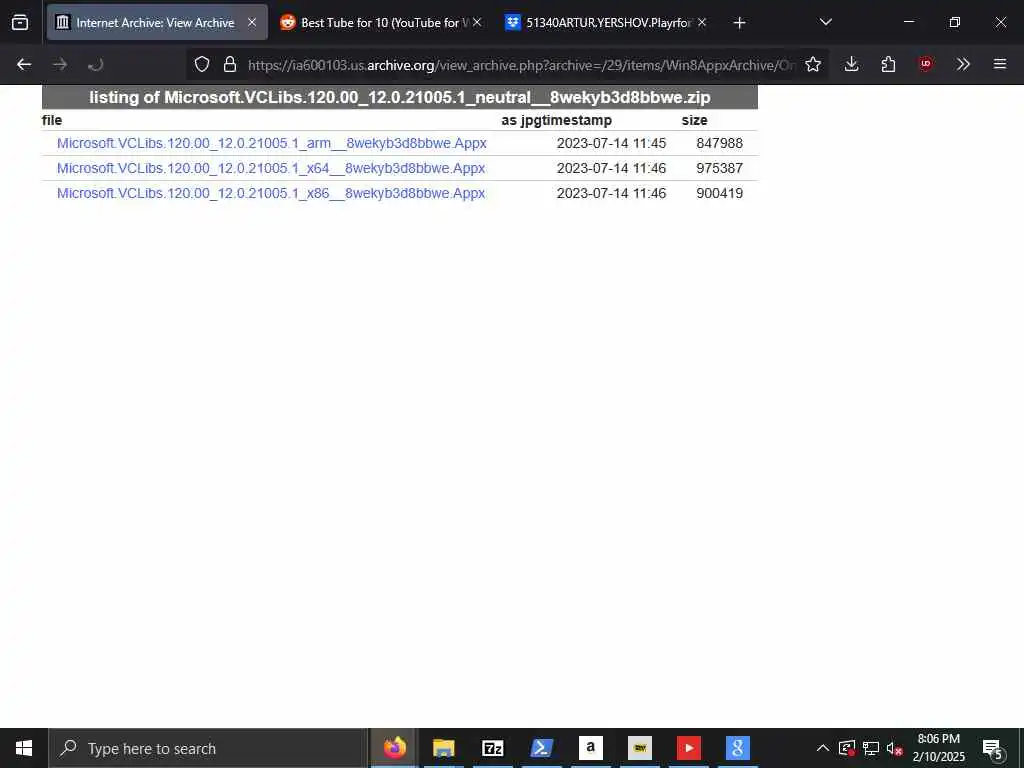Viewport: 1024px width, 768px height.
Task: Open the Amazon app from the taskbar
Action: point(590,748)
